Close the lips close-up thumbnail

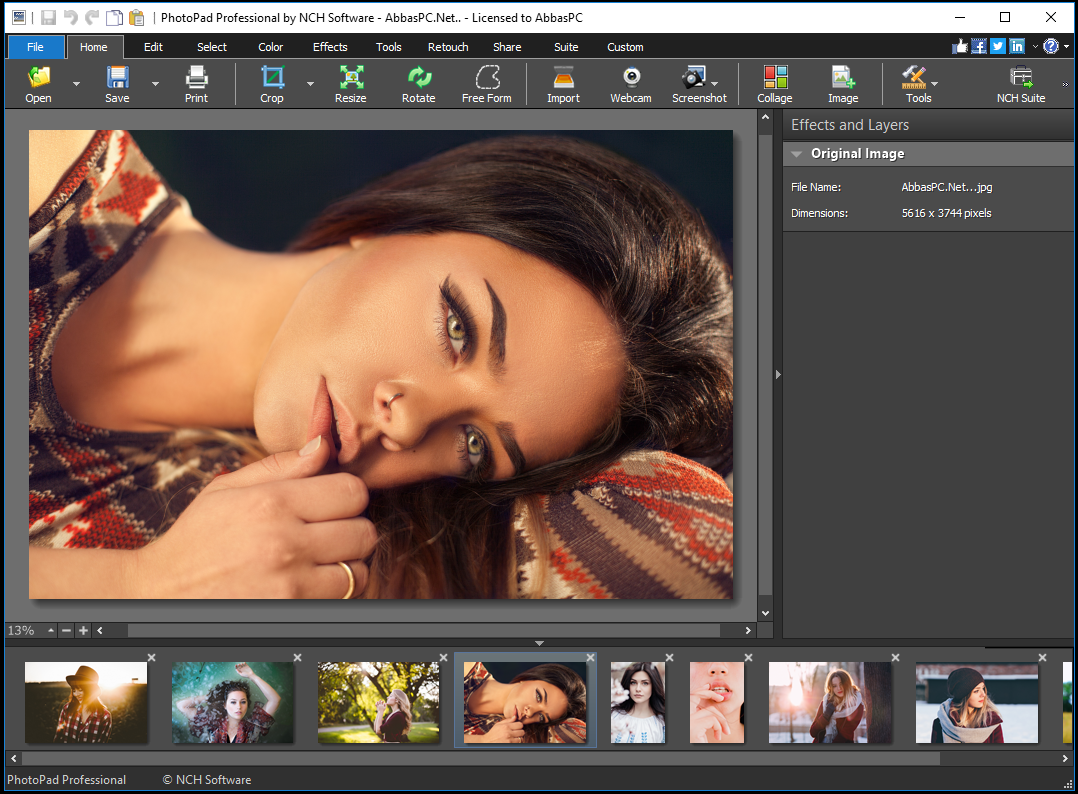click(x=749, y=658)
